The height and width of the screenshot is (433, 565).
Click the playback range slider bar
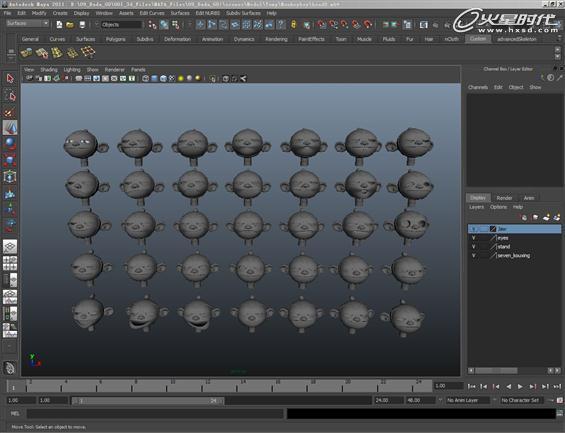148,401
